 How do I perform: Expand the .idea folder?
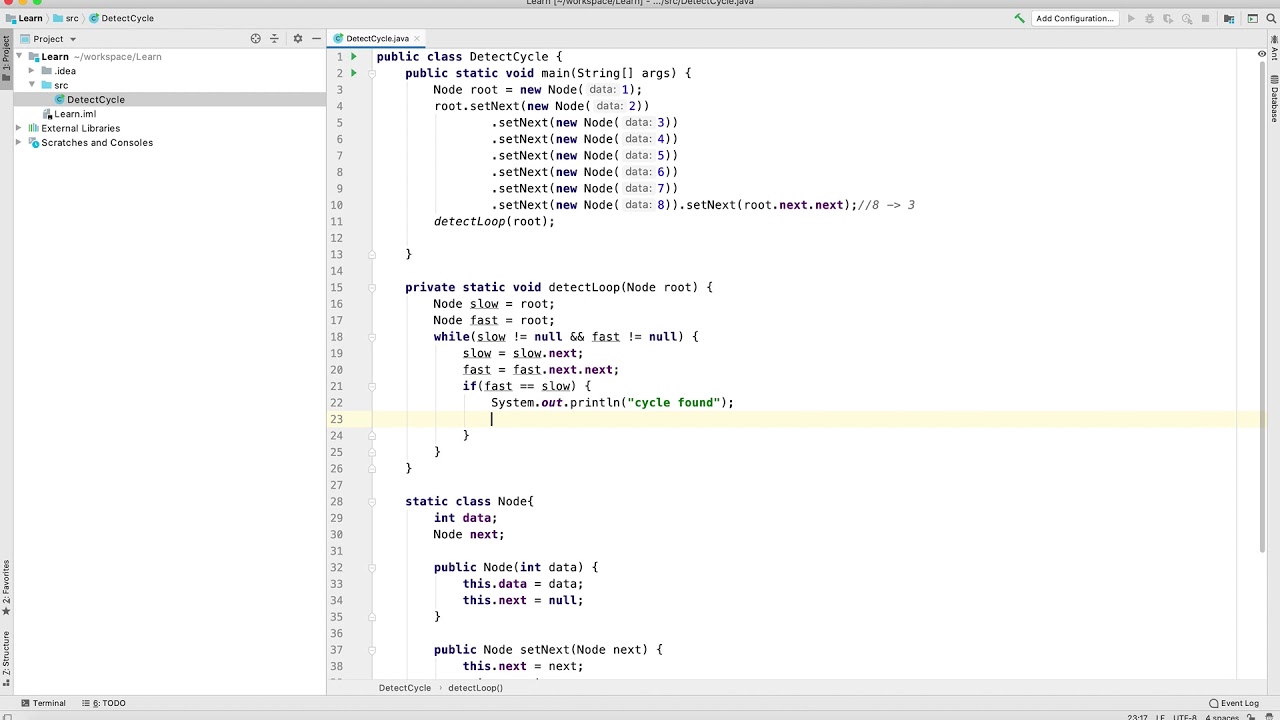pos(32,71)
